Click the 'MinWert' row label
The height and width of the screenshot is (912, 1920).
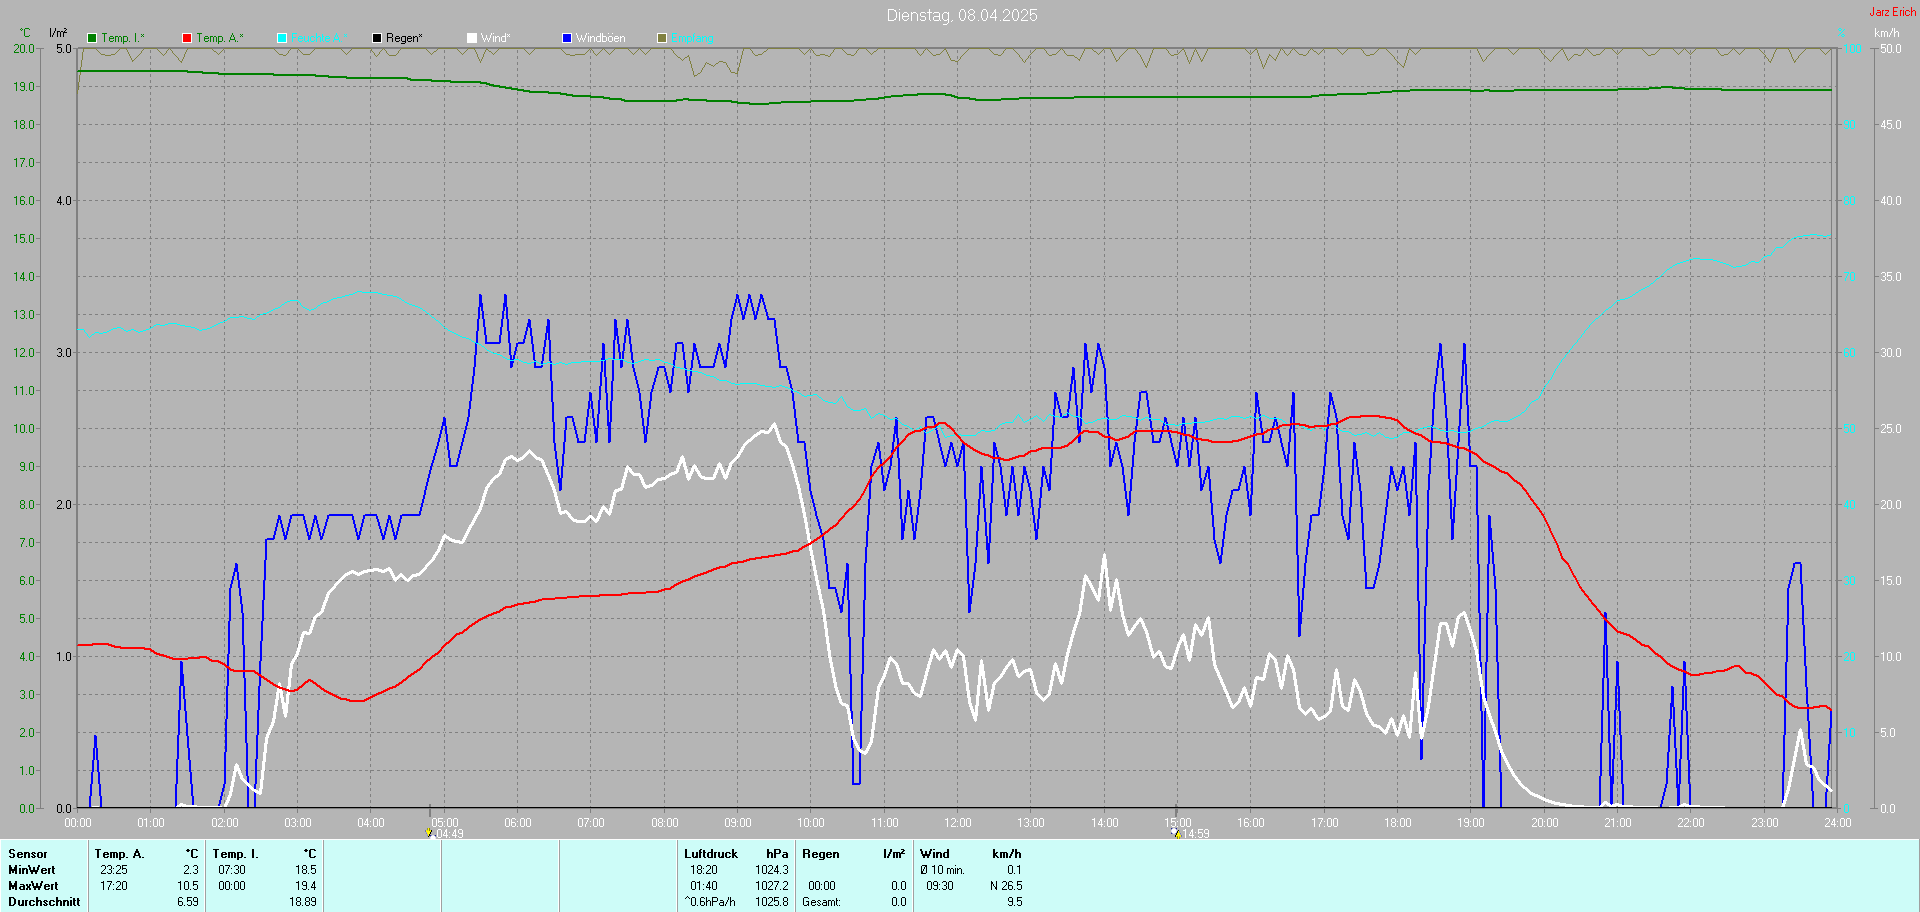32,870
